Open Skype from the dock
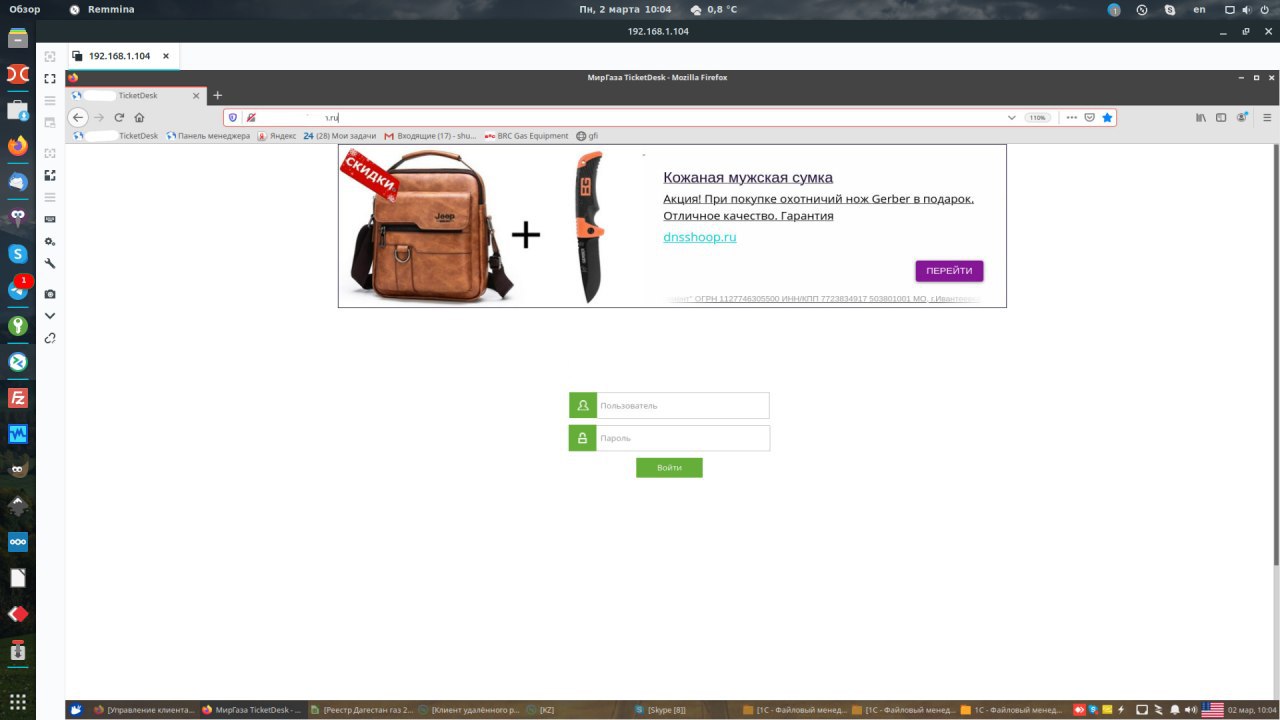Image resolution: width=1280 pixels, height=720 pixels. 17,254
